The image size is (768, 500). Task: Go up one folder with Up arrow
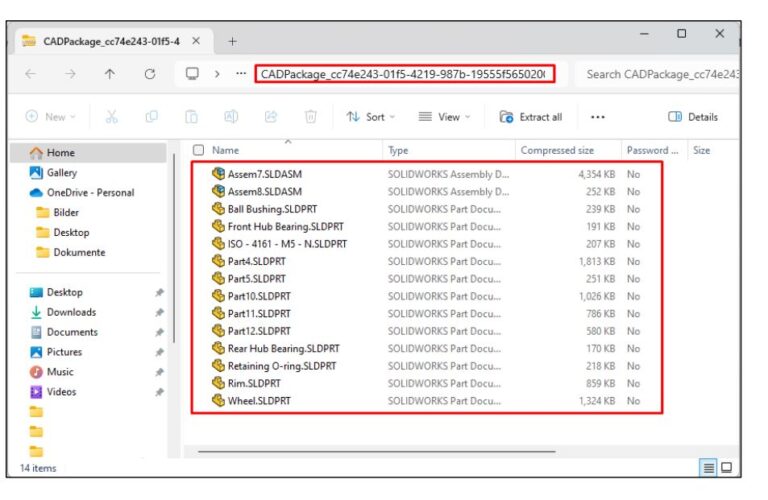tap(110, 74)
